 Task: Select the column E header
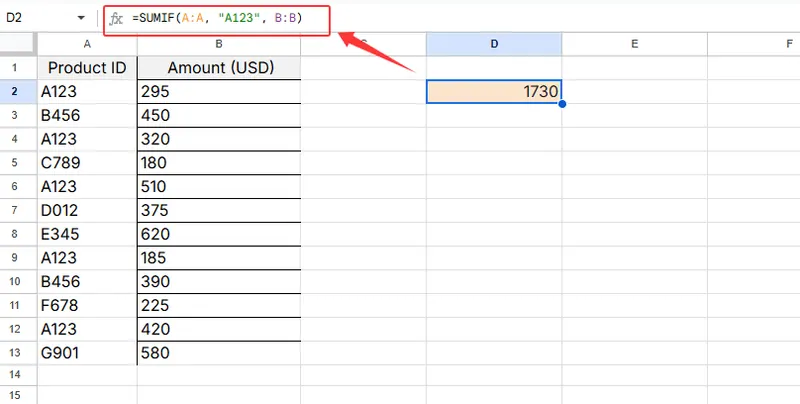635,44
